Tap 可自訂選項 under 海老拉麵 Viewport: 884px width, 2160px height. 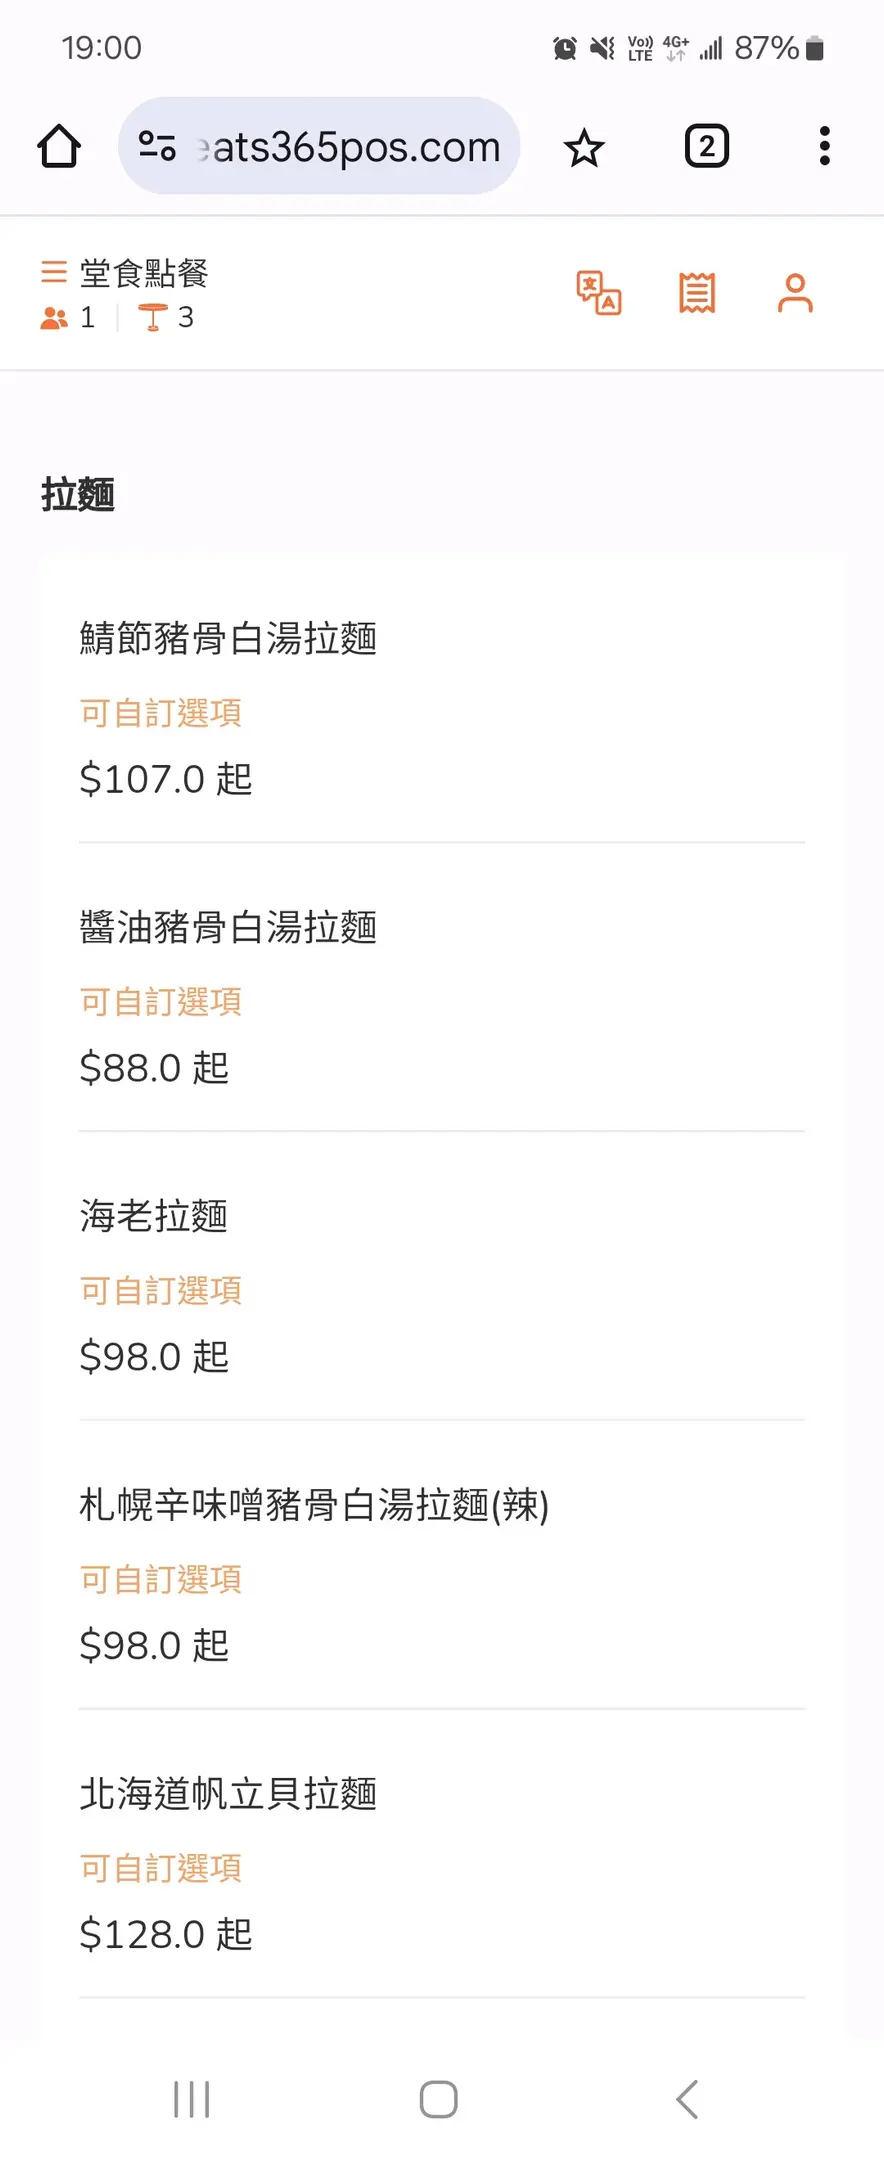(161, 1291)
